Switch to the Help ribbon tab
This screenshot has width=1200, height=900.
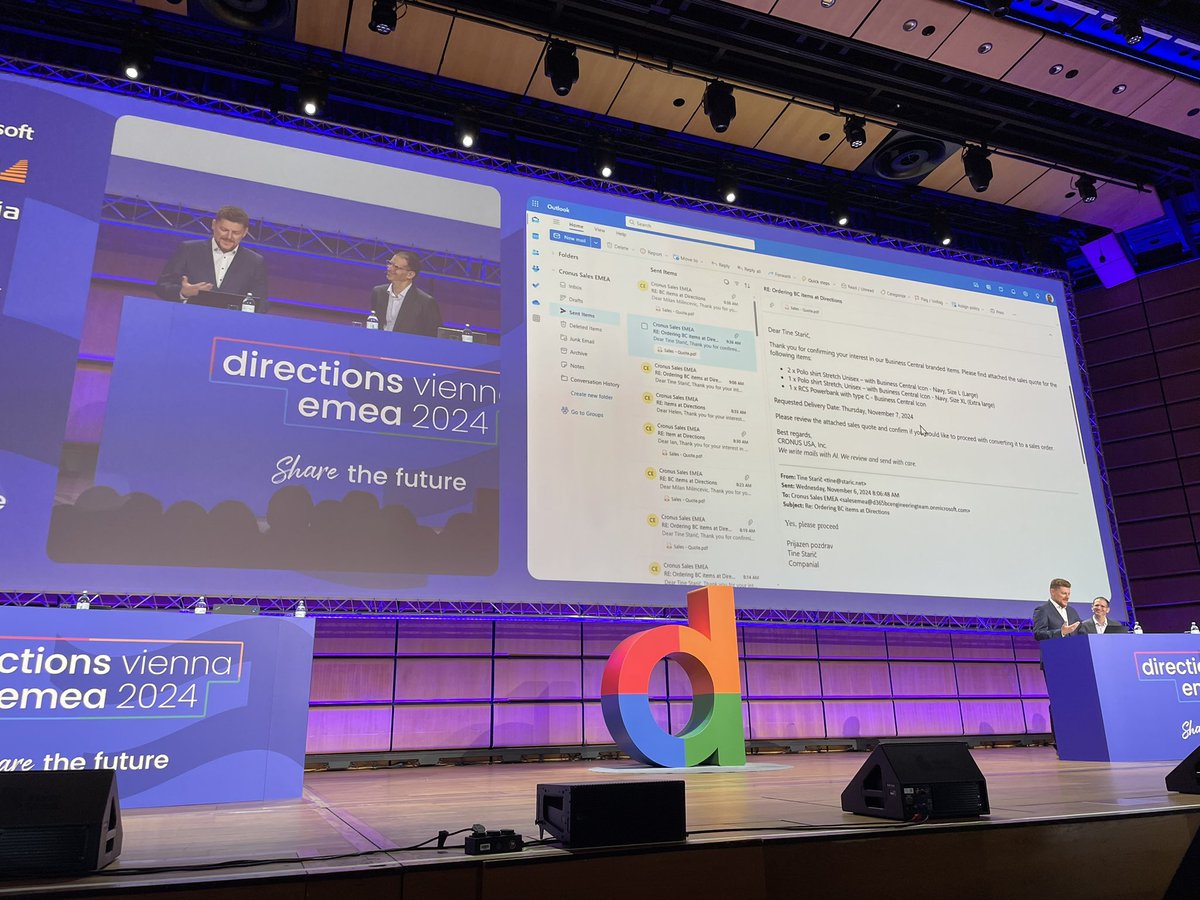621,234
